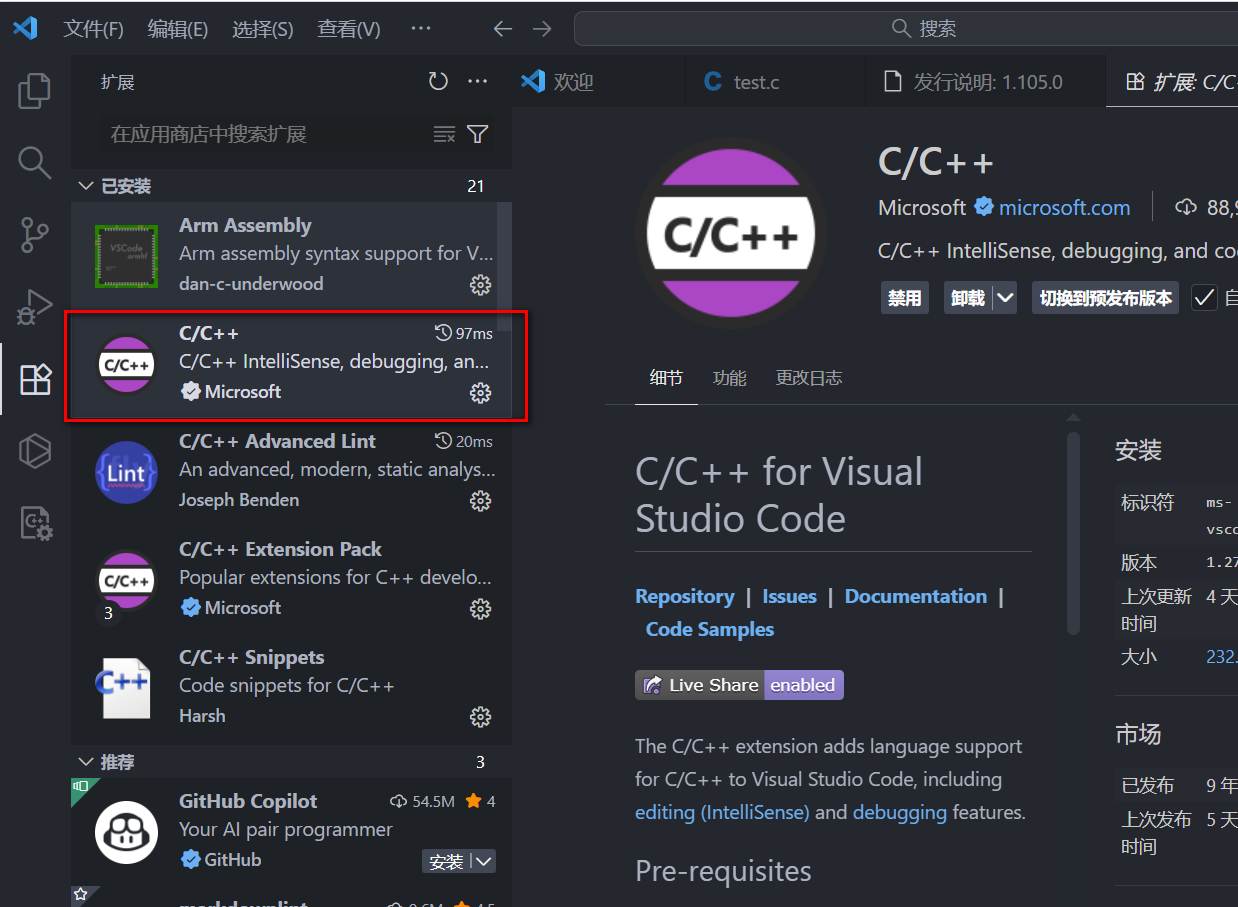
Task: Click the 禁用 button
Action: [904, 298]
